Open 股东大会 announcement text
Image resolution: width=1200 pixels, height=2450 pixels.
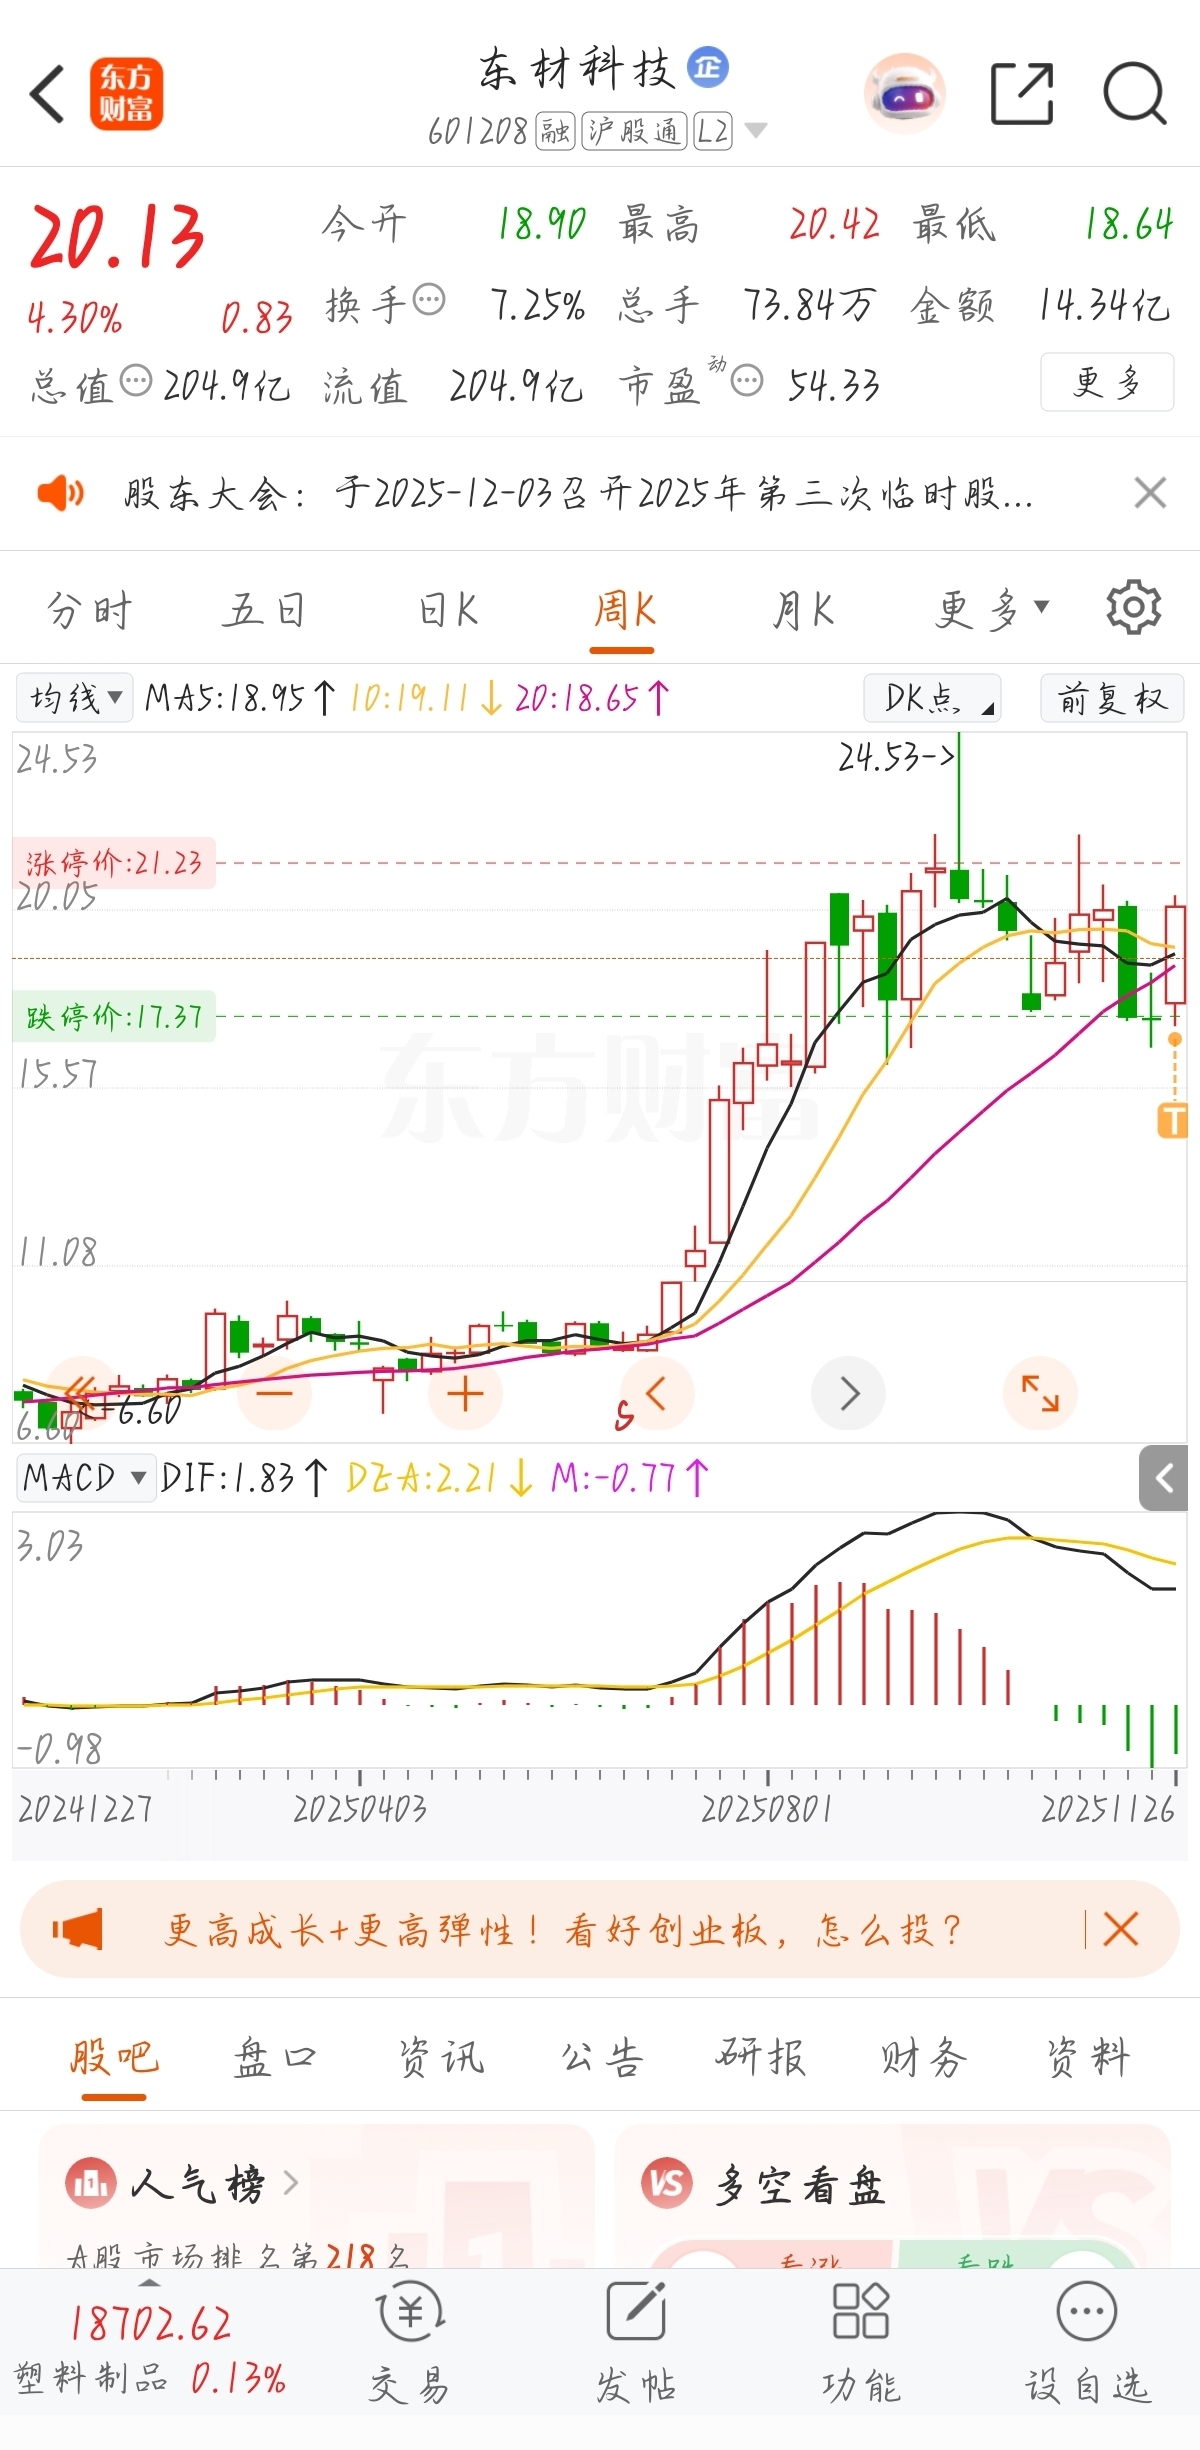(x=579, y=493)
